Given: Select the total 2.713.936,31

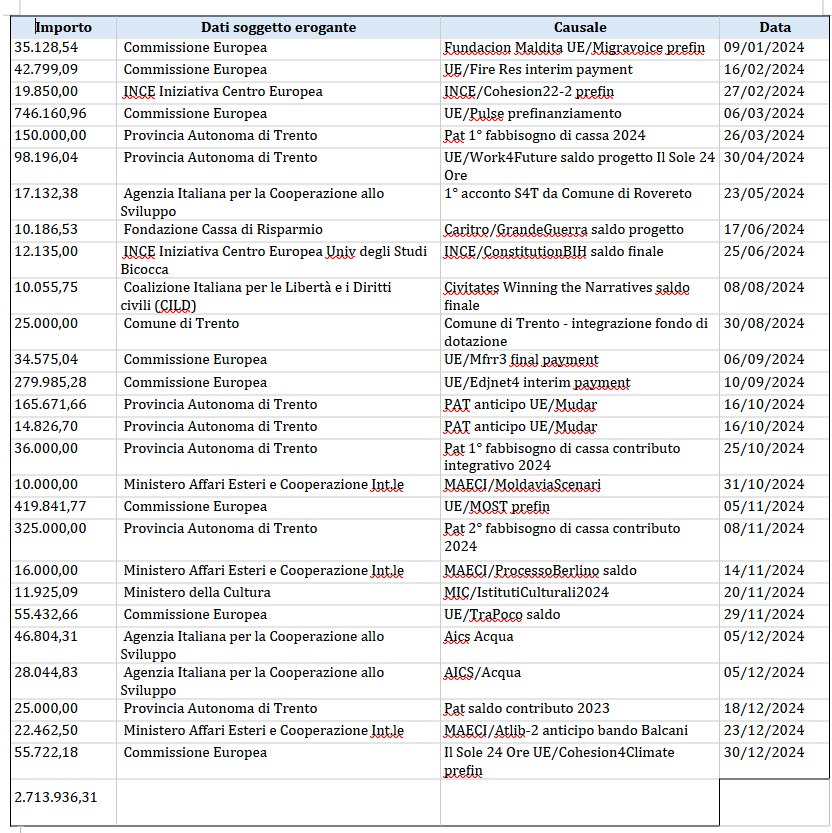Looking at the screenshot, I should (x=56, y=797).
